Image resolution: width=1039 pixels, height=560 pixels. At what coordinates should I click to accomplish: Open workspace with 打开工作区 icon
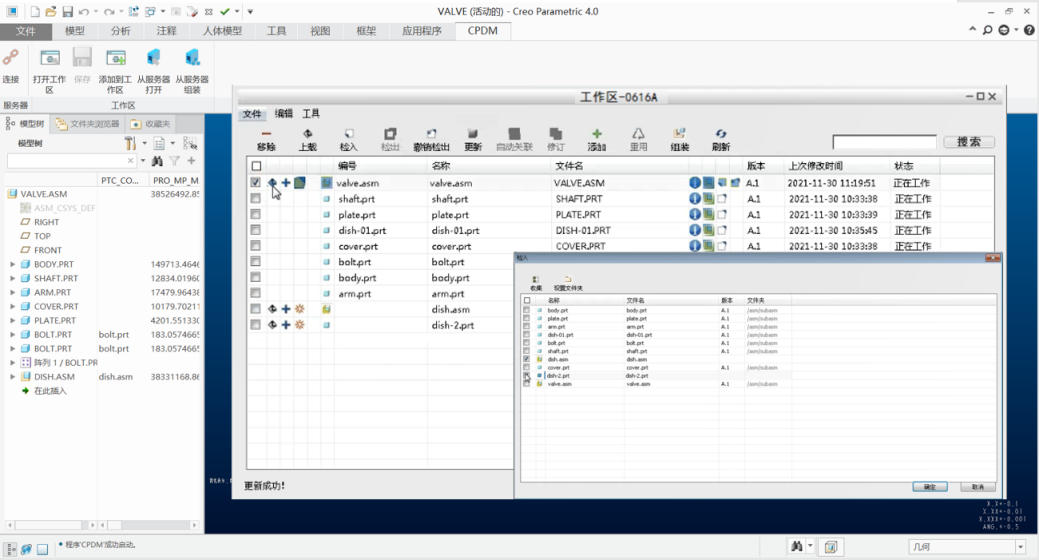point(50,58)
